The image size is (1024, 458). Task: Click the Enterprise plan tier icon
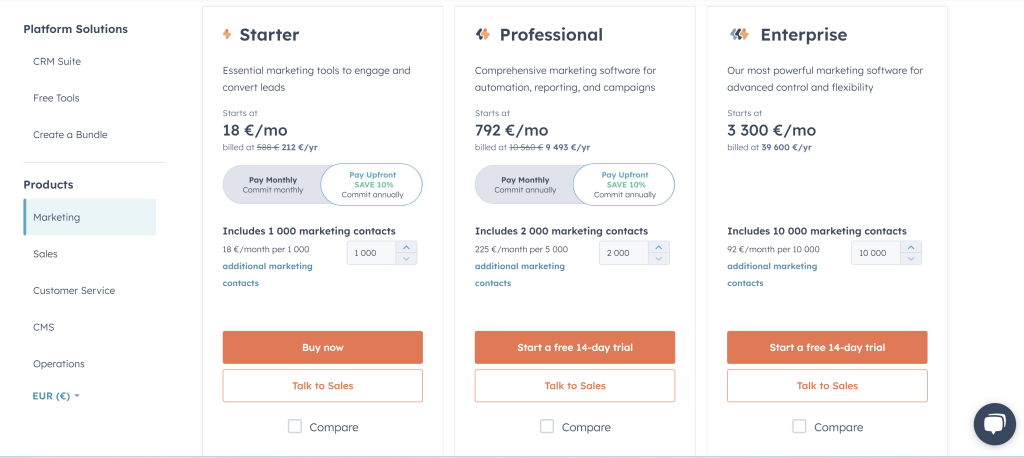click(x=739, y=34)
